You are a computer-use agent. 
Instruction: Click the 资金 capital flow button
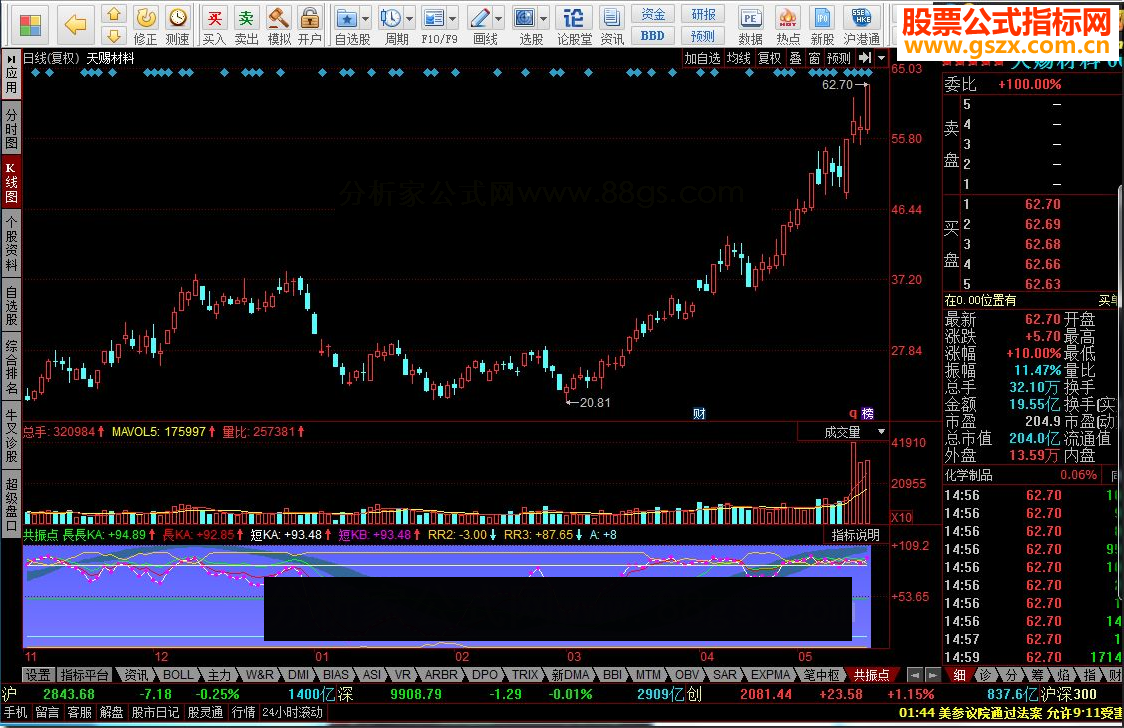click(x=653, y=14)
